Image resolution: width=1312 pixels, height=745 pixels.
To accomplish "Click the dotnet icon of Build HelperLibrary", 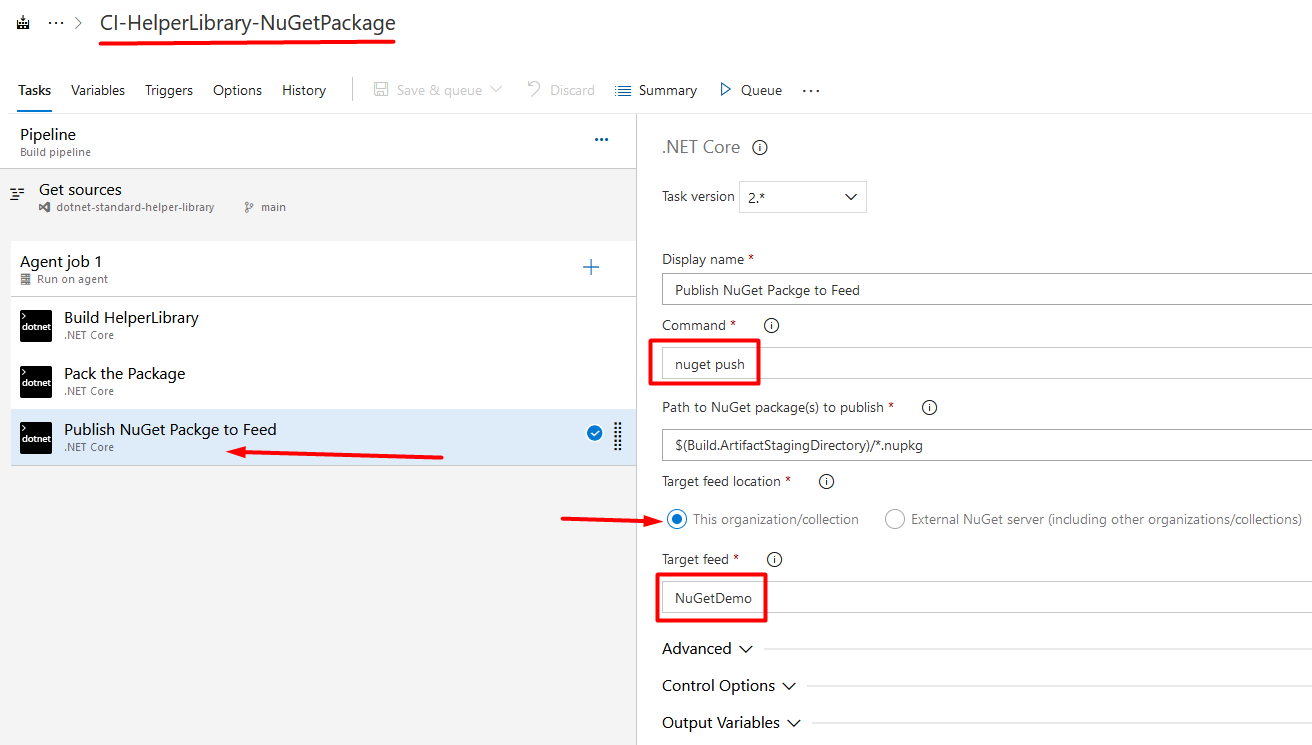I will click(36, 326).
